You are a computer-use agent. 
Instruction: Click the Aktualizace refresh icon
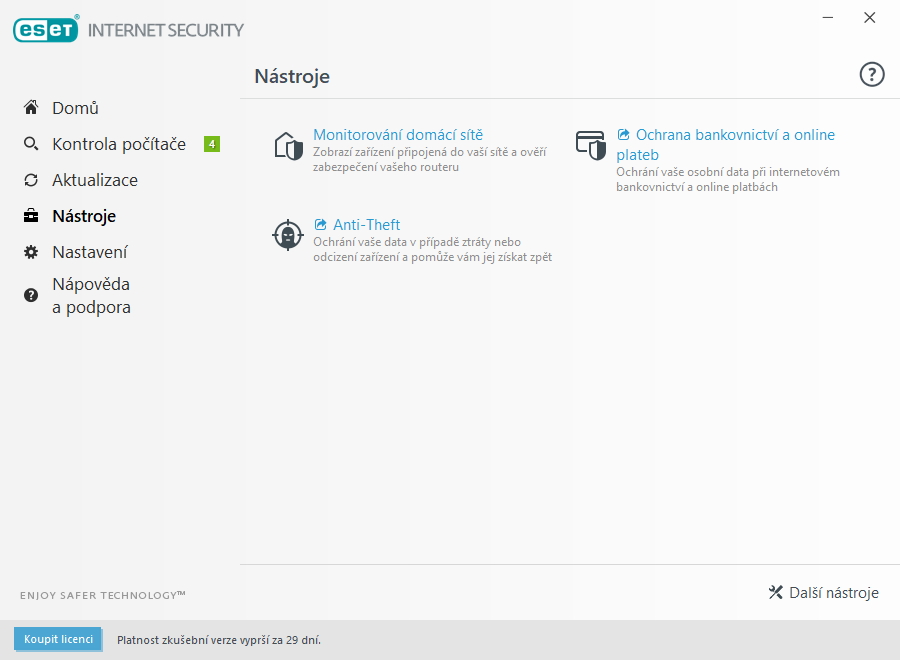click(x=31, y=179)
